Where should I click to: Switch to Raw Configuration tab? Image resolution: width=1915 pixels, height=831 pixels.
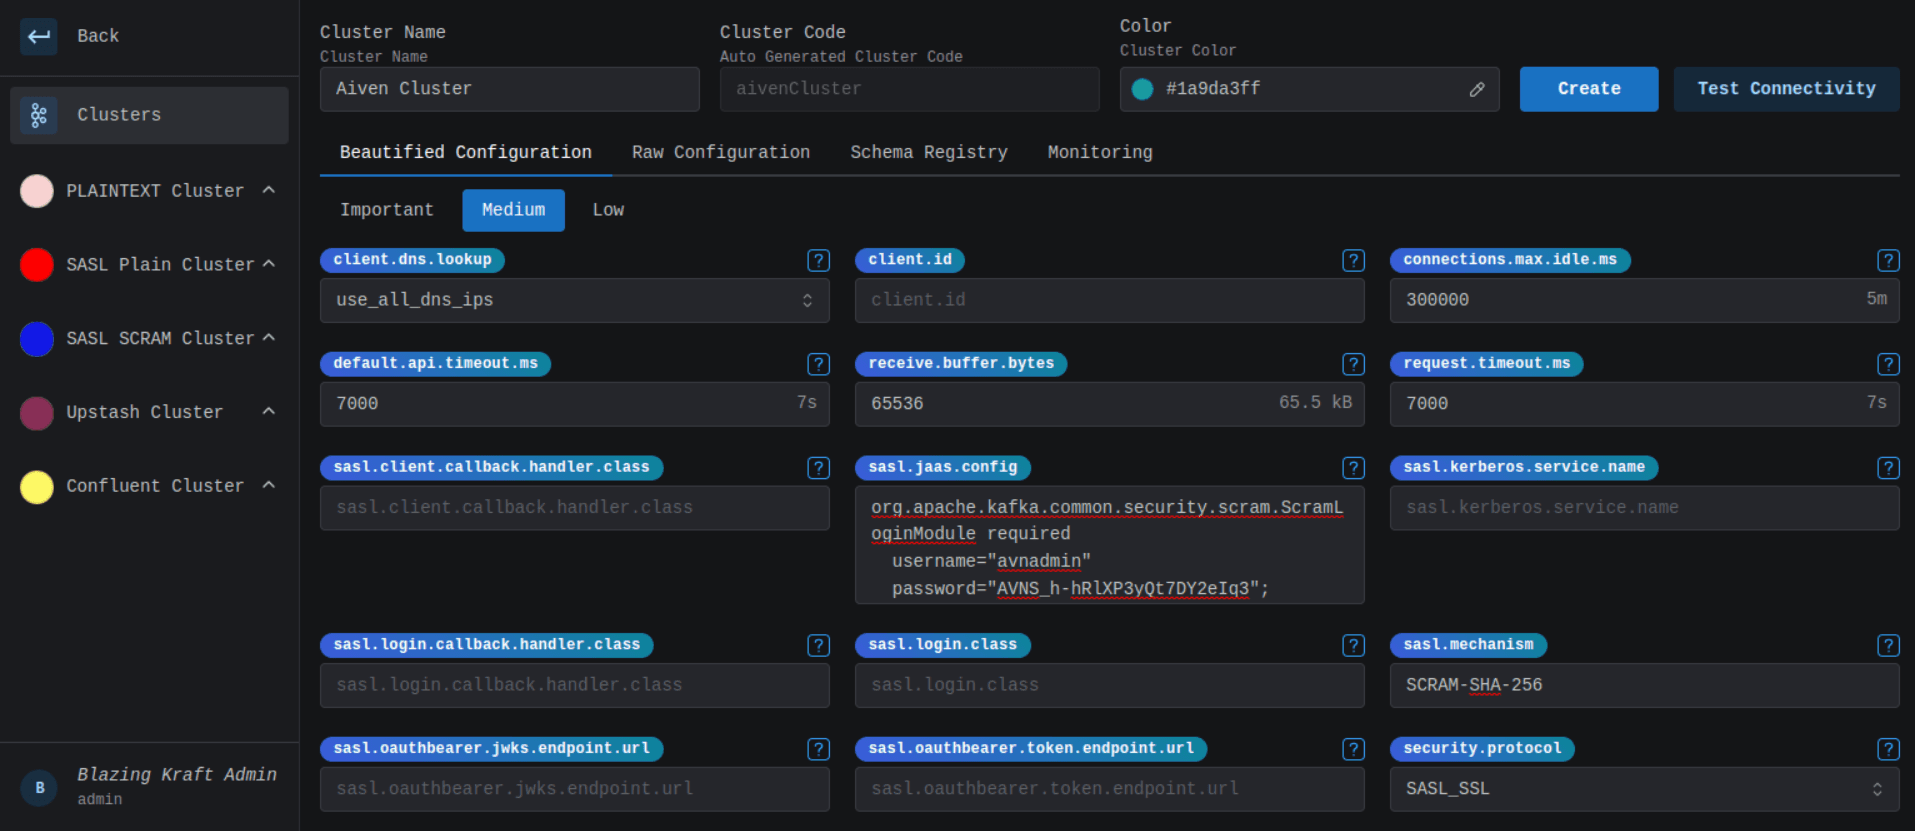click(721, 152)
